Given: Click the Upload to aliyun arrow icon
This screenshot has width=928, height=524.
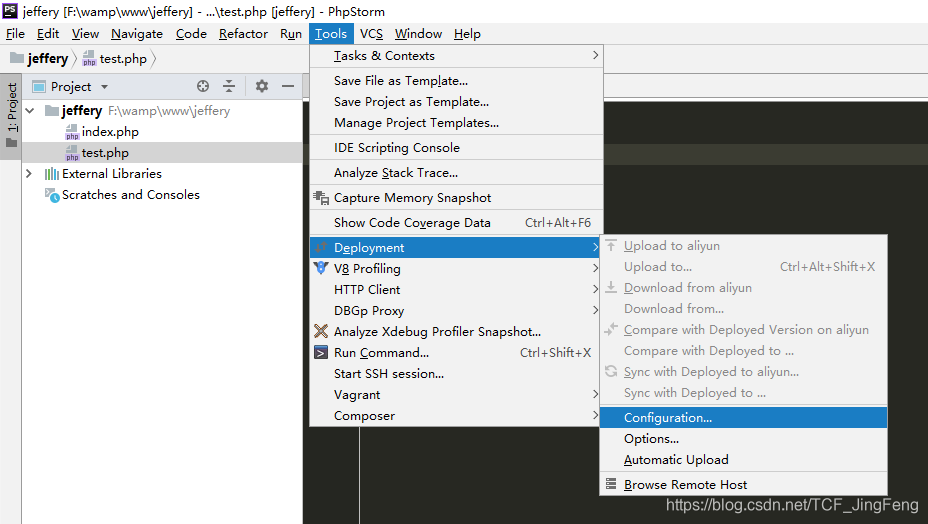Looking at the screenshot, I should pyautogui.click(x=611, y=245).
